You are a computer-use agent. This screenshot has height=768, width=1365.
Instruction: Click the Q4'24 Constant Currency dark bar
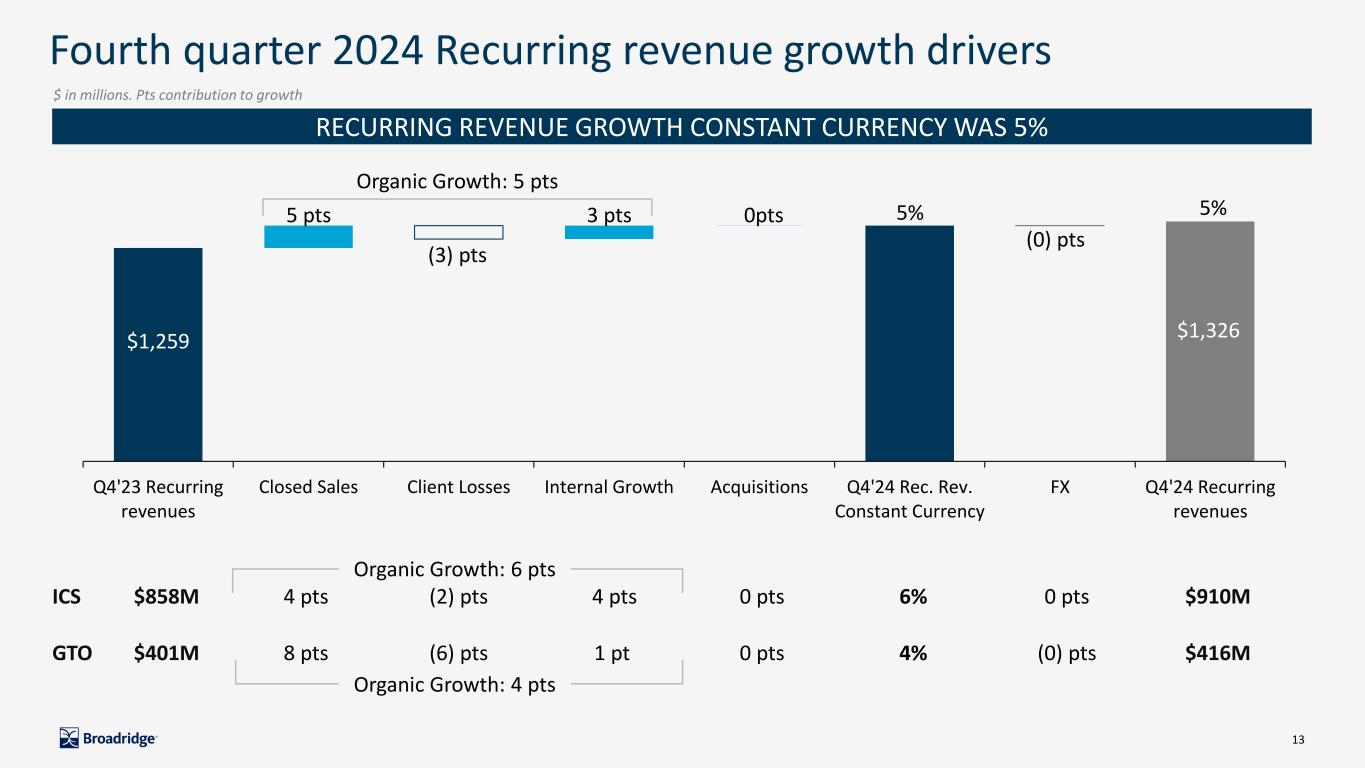click(x=909, y=343)
